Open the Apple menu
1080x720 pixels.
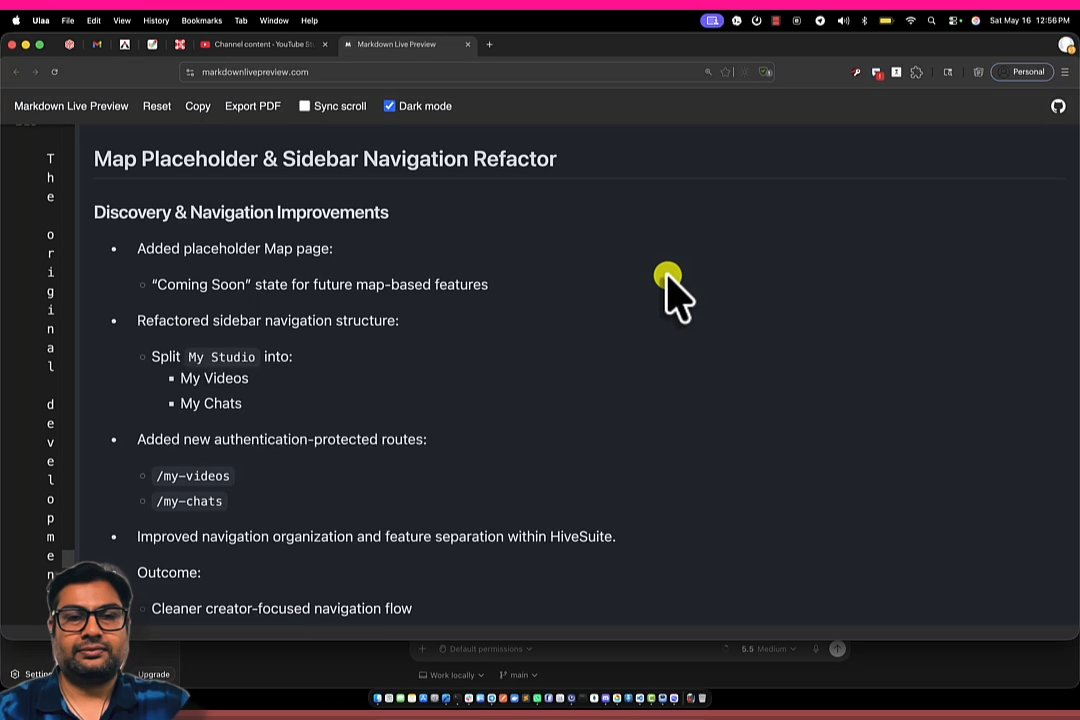click(x=16, y=20)
